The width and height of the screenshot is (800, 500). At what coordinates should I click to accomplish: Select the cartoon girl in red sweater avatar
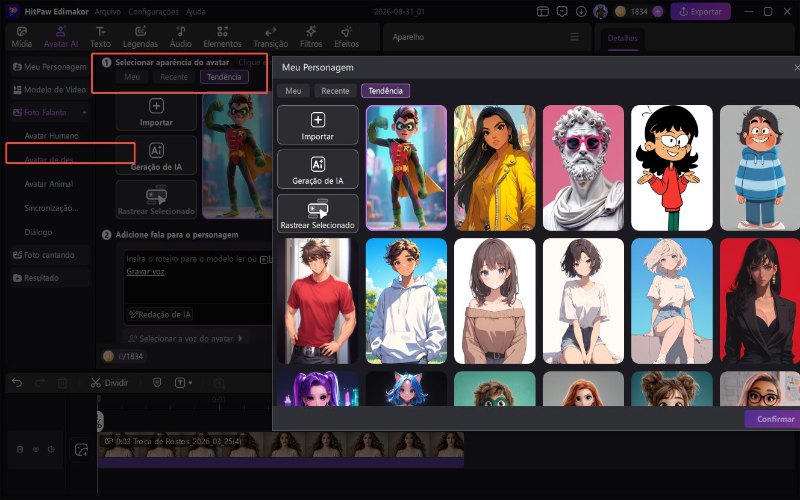(671, 168)
